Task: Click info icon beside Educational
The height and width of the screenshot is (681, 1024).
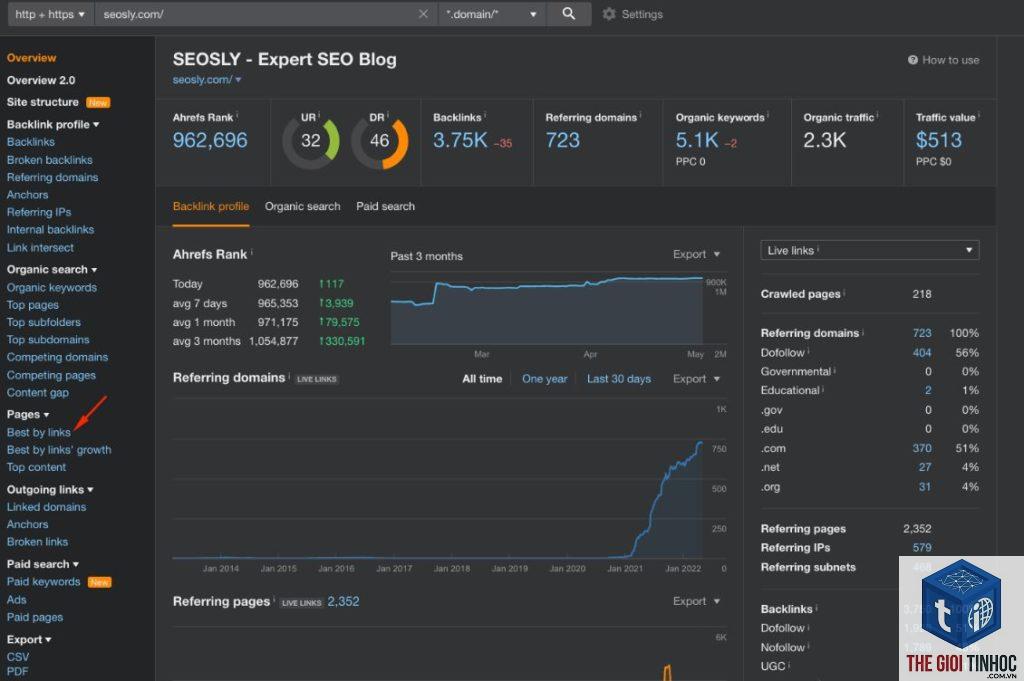Action: tap(823, 389)
